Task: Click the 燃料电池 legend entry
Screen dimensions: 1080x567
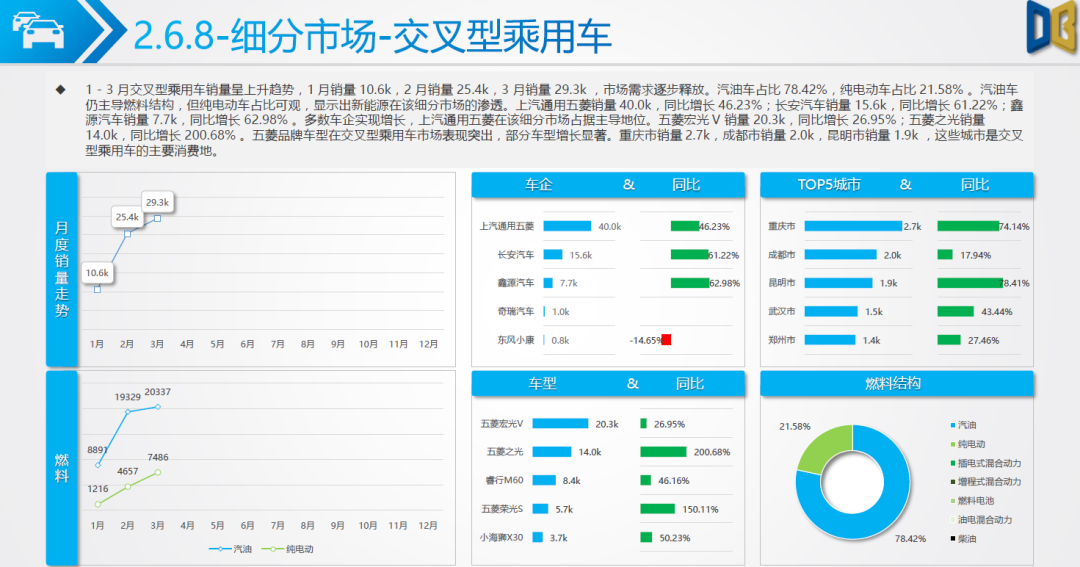Action: pos(973,501)
